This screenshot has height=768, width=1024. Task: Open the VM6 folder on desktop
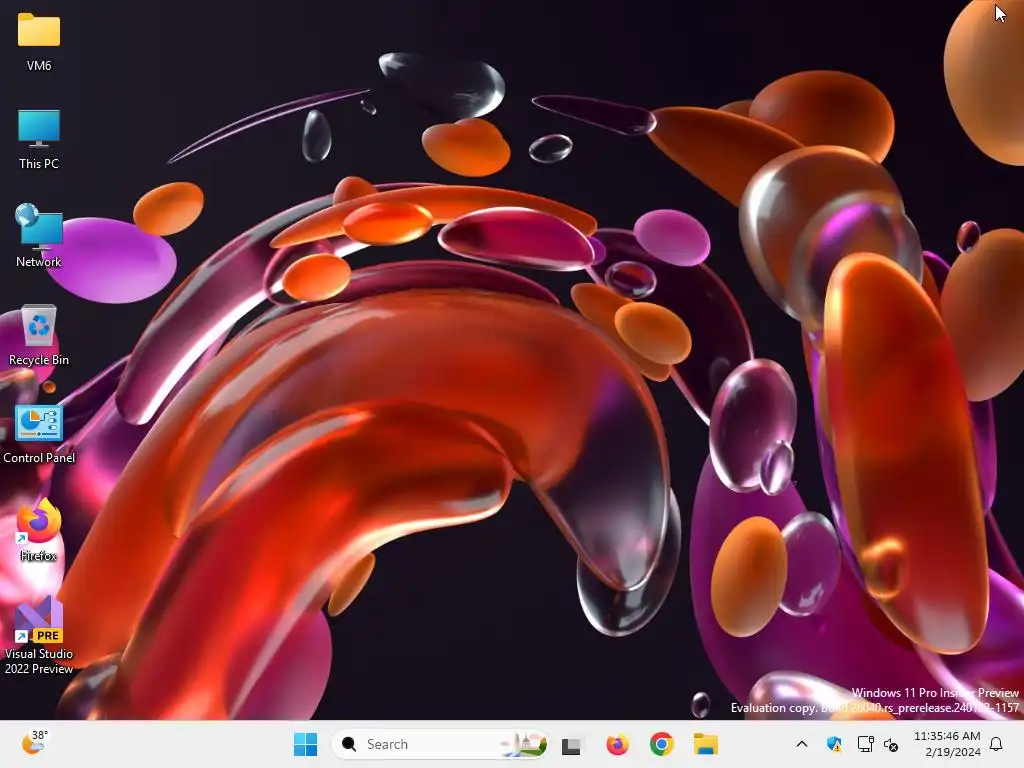[39, 42]
